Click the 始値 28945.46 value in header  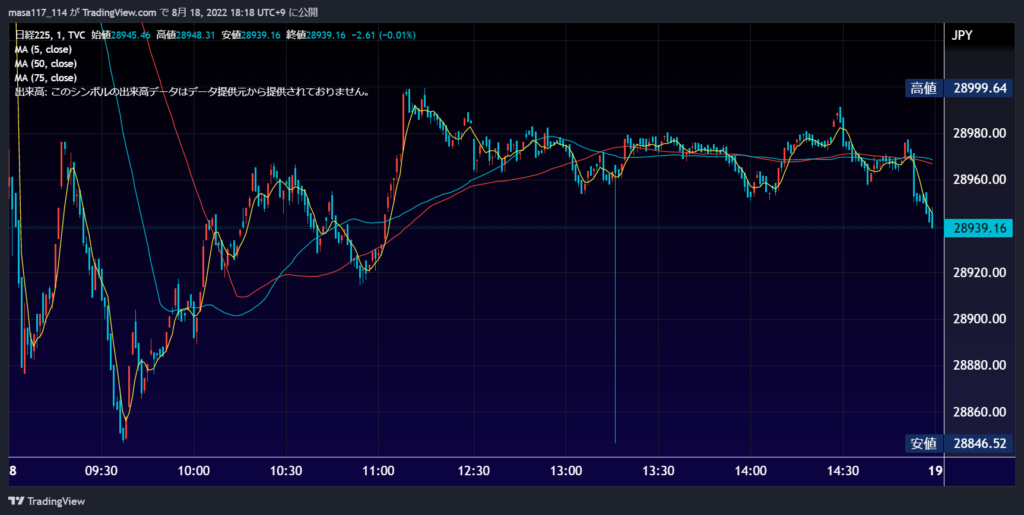123,35
